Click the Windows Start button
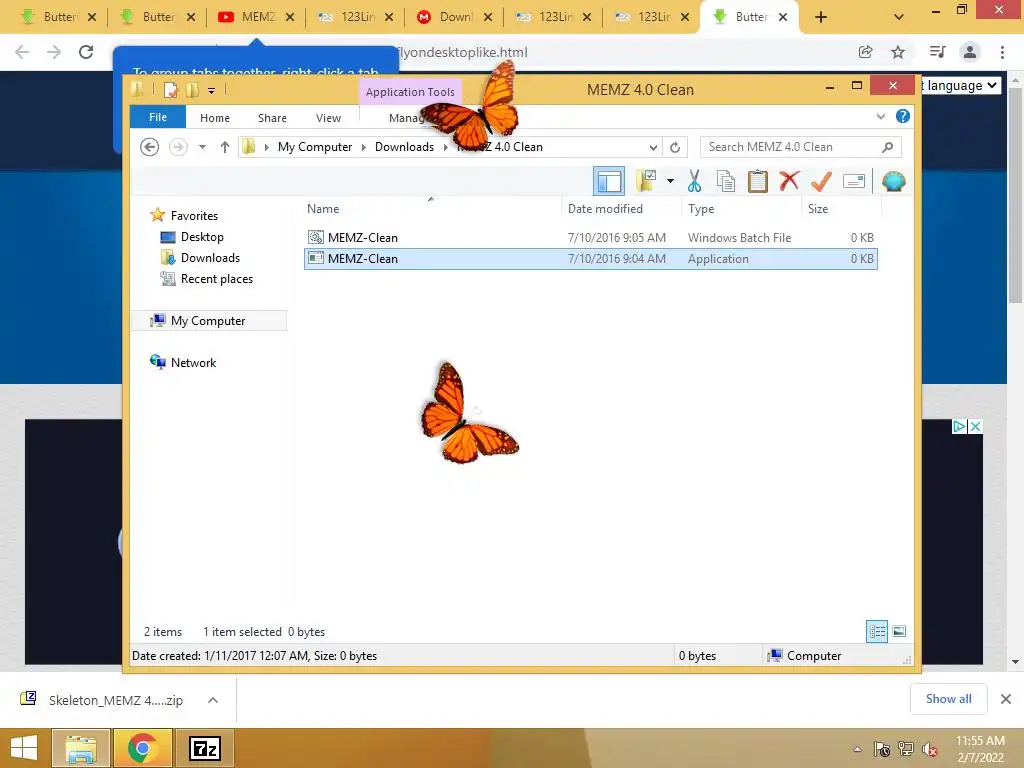The width and height of the screenshot is (1024, 768). (25, 748)
